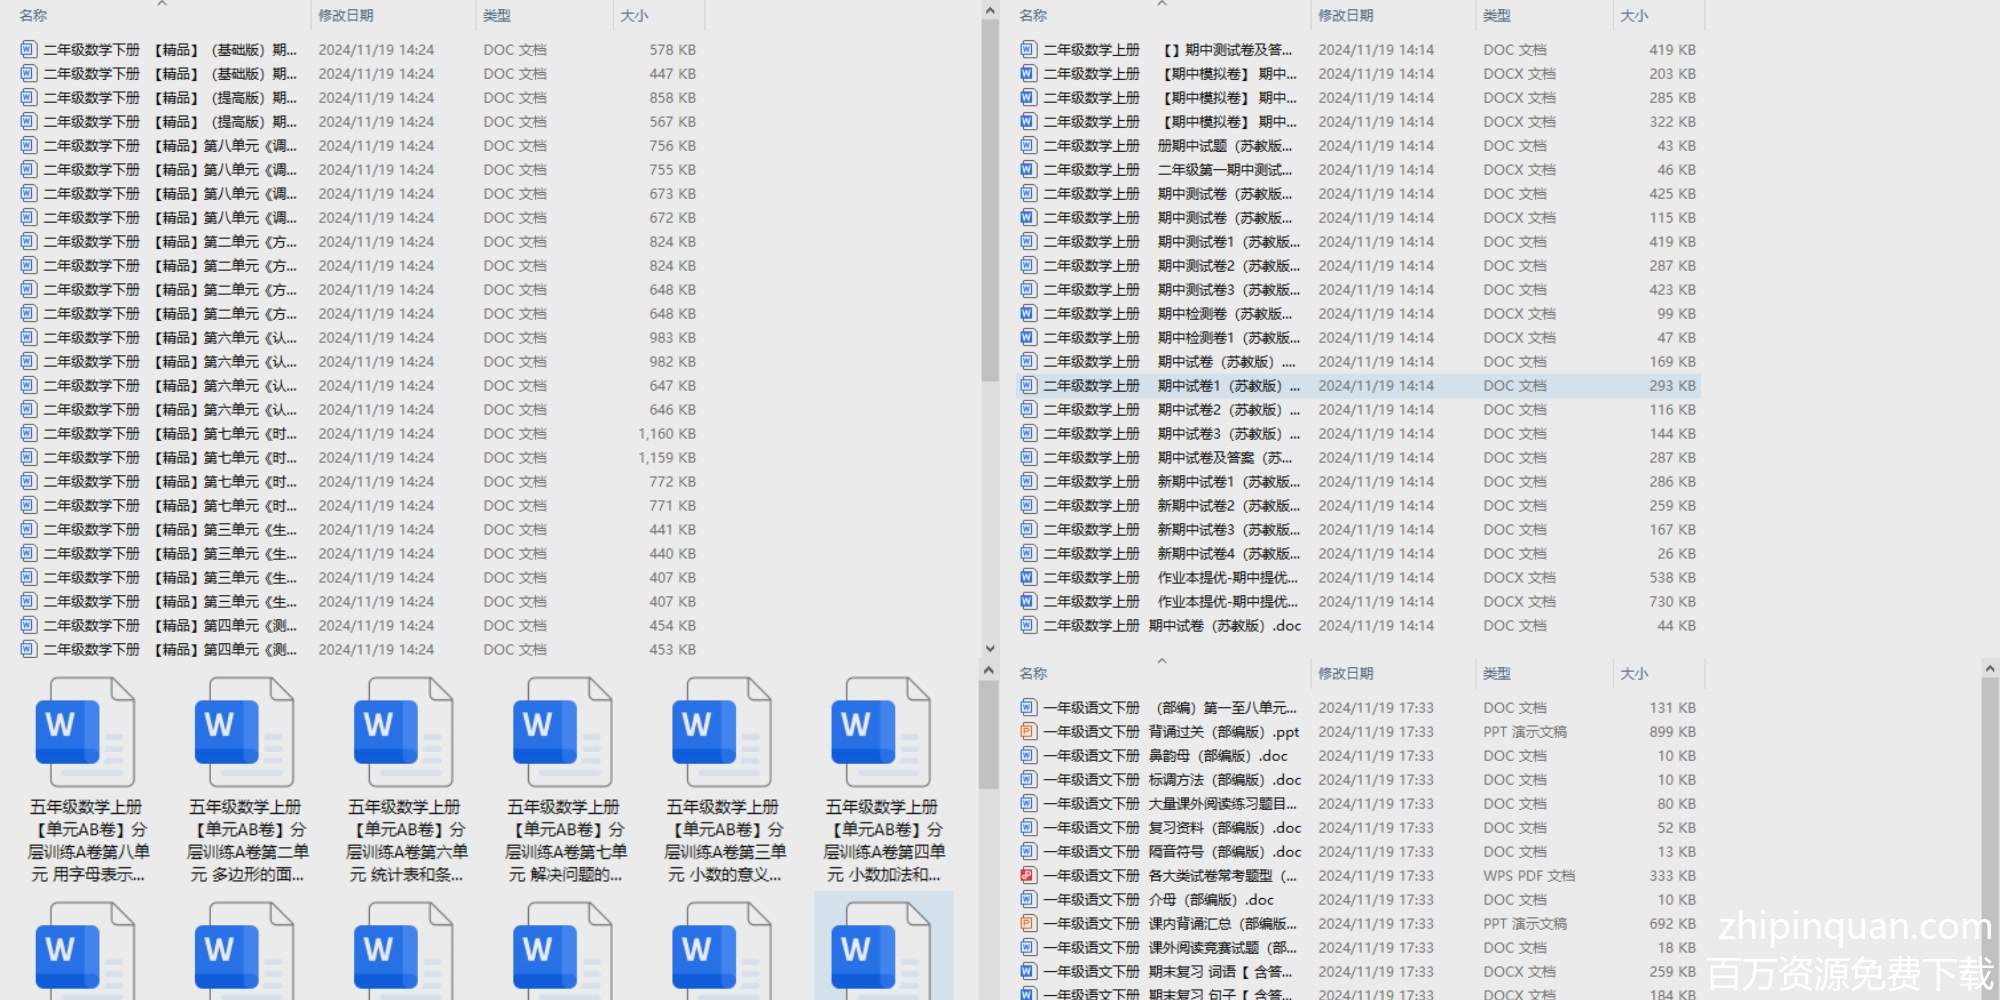This screenshot has width=2000, height=1000.
Task: Click the left file list scroll-up arrow
Action: pos(990,11)
